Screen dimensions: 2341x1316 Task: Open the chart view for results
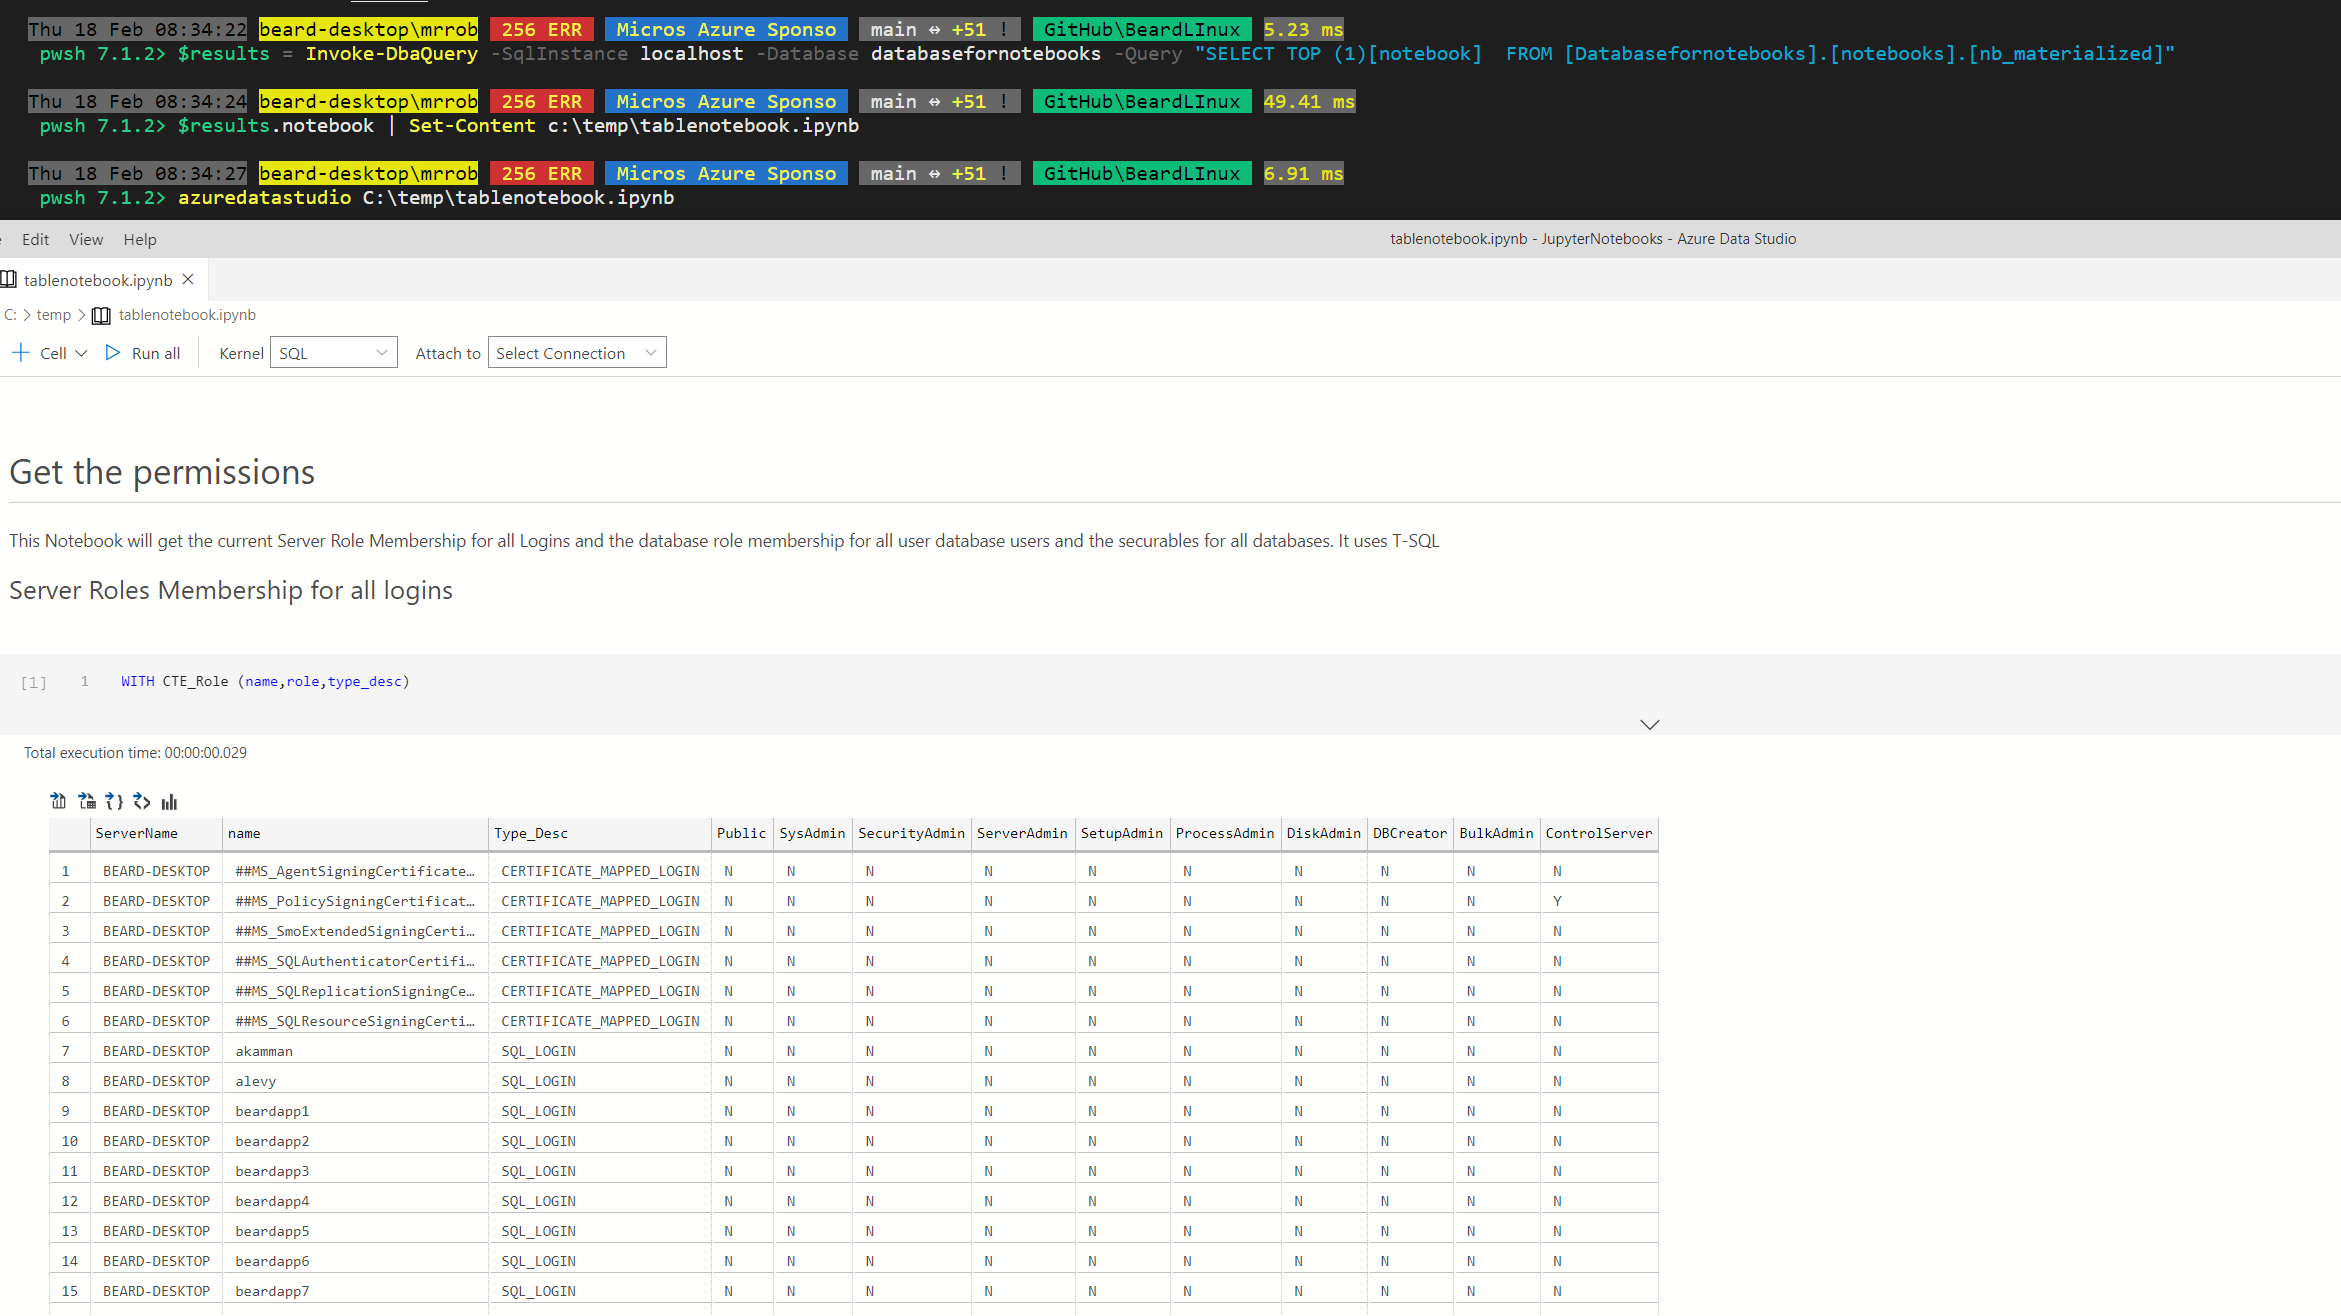(x=169, y=801)
